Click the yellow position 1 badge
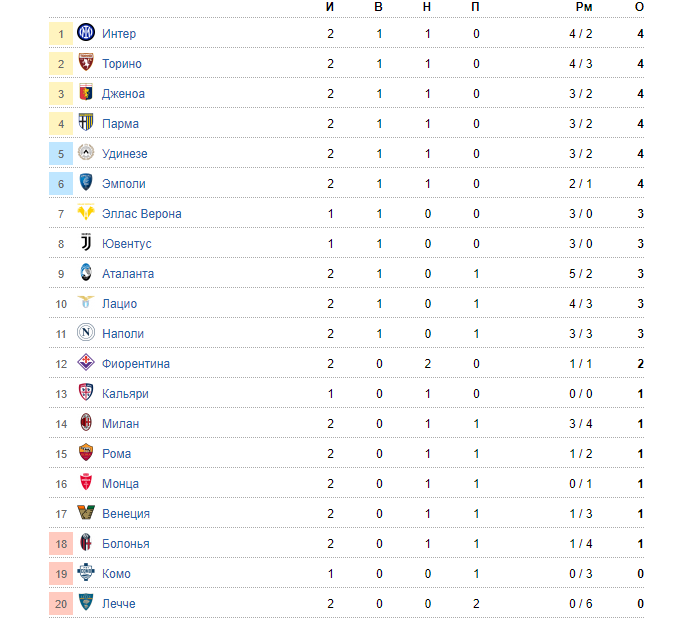 point(61,34)
